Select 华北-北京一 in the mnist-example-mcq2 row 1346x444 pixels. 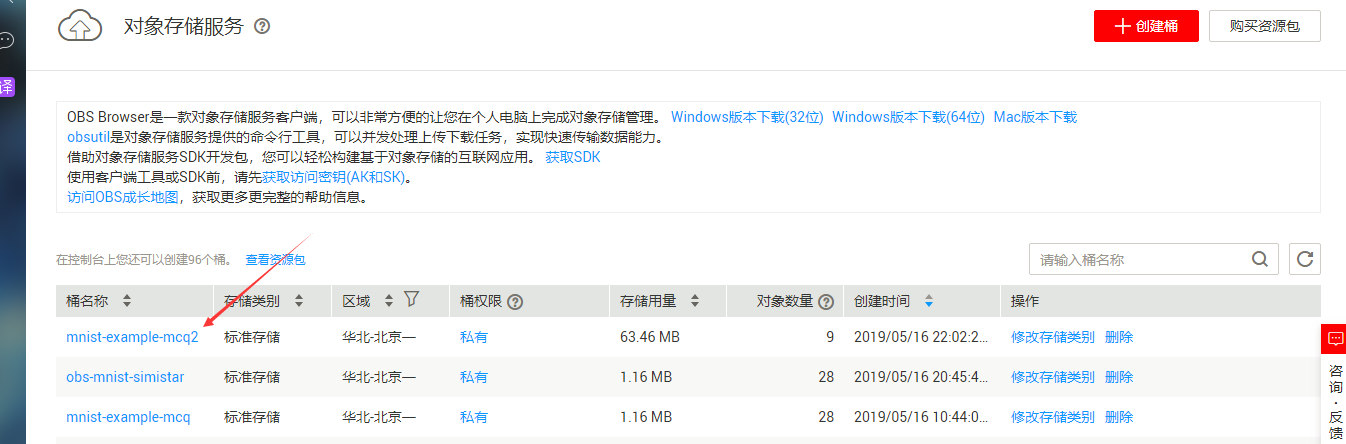(x=379, y=337)
